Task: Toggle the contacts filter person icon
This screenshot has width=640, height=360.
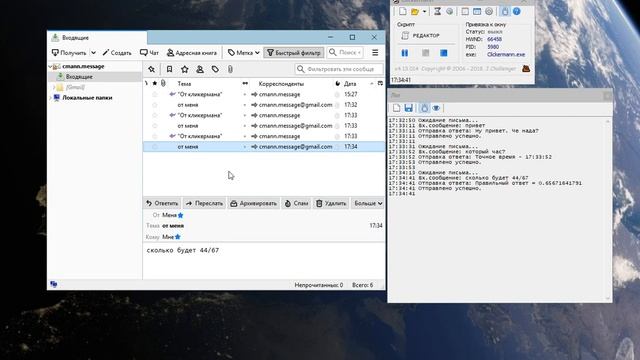Action: click(x=200, y=69)
